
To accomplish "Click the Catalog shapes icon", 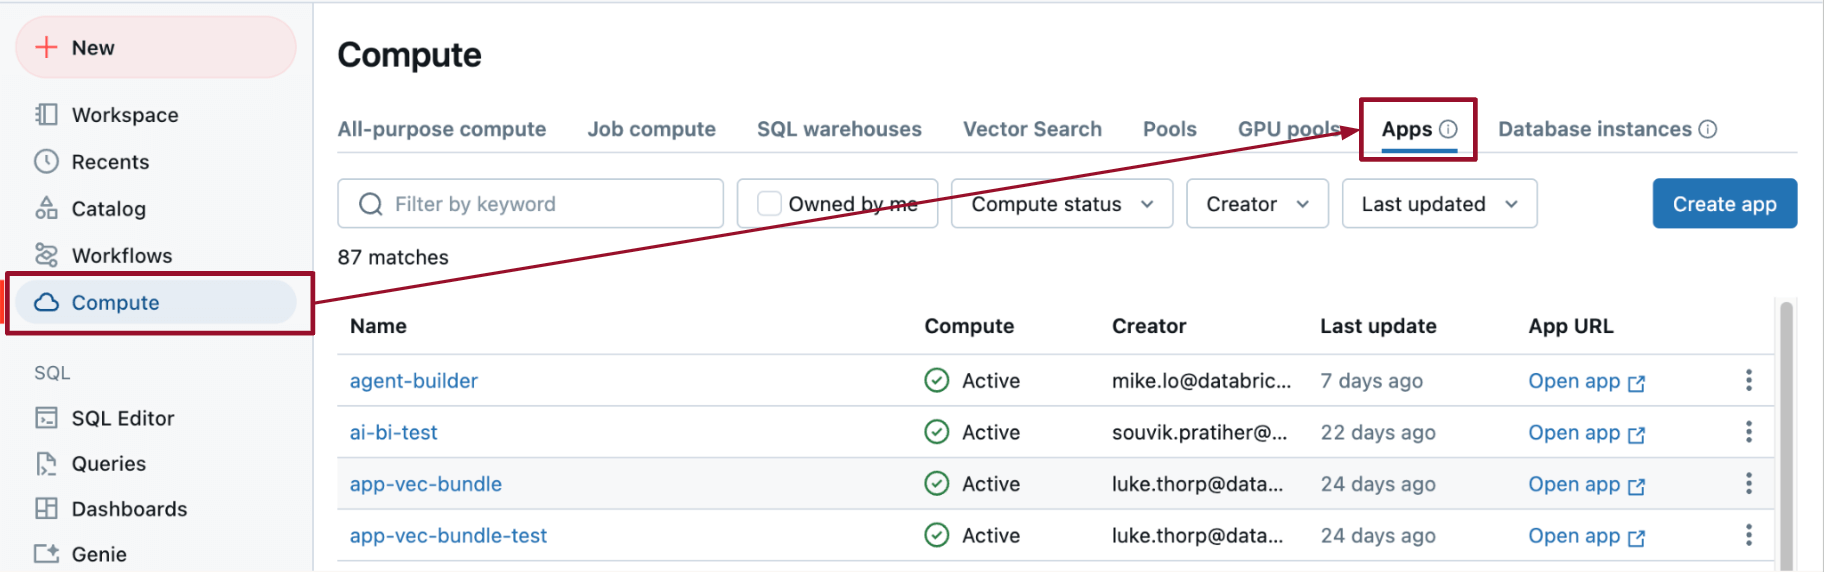I will pos(46,208).
